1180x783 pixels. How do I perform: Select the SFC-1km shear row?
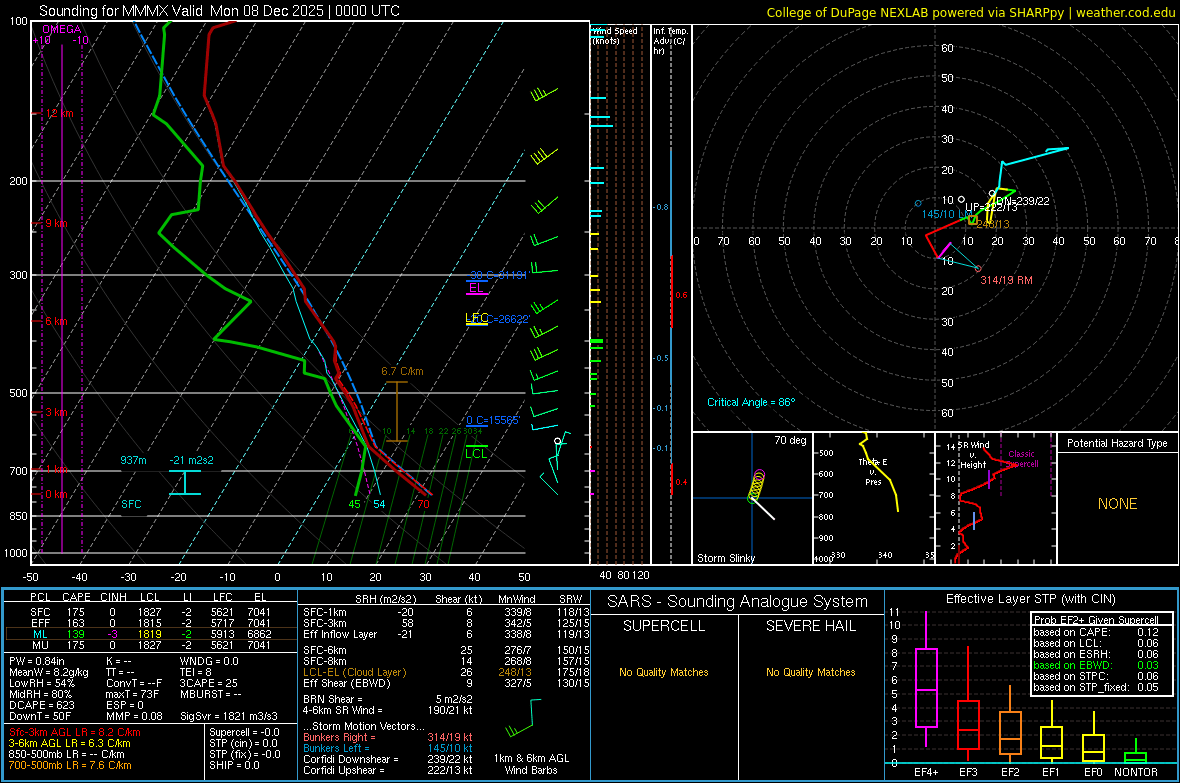tap(446, 612)
